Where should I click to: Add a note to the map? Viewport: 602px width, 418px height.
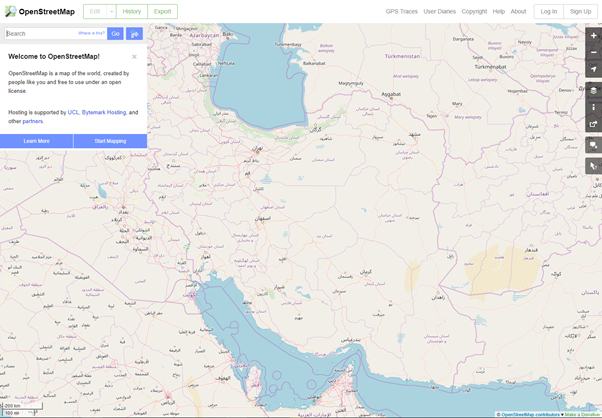tap(594, 145)
